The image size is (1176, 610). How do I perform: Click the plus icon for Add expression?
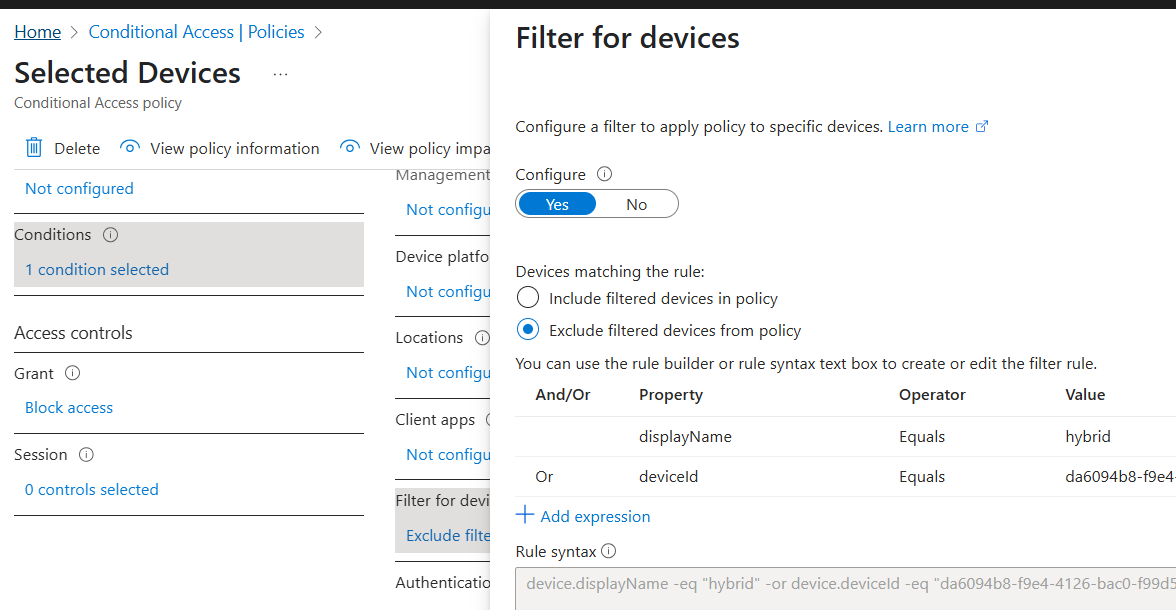525,515
